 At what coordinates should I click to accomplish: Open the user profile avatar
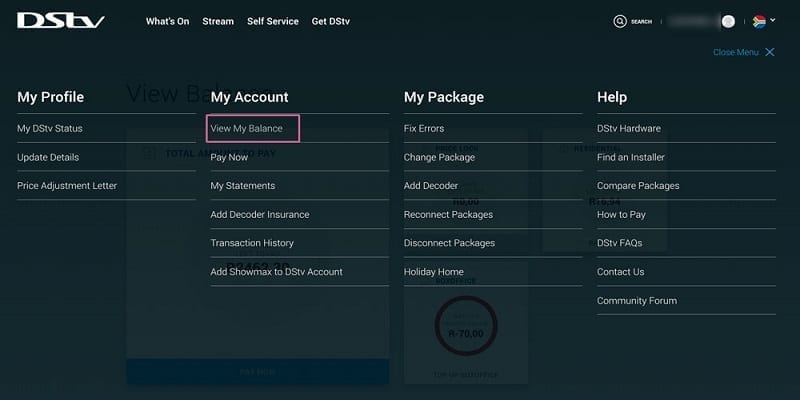pyautogui.click(x=729, y=21)
